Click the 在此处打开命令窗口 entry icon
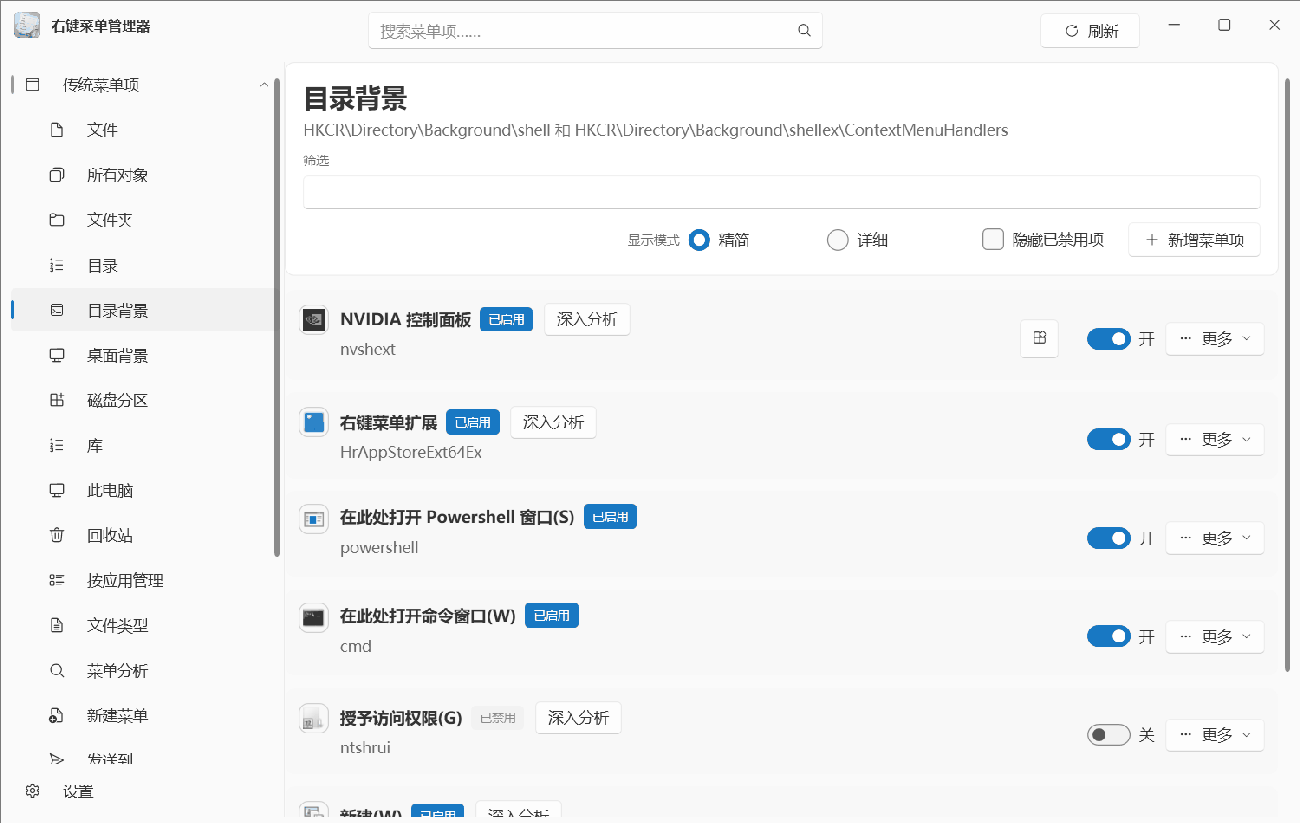Viewport: 1300px width, 823px height. 314,617
